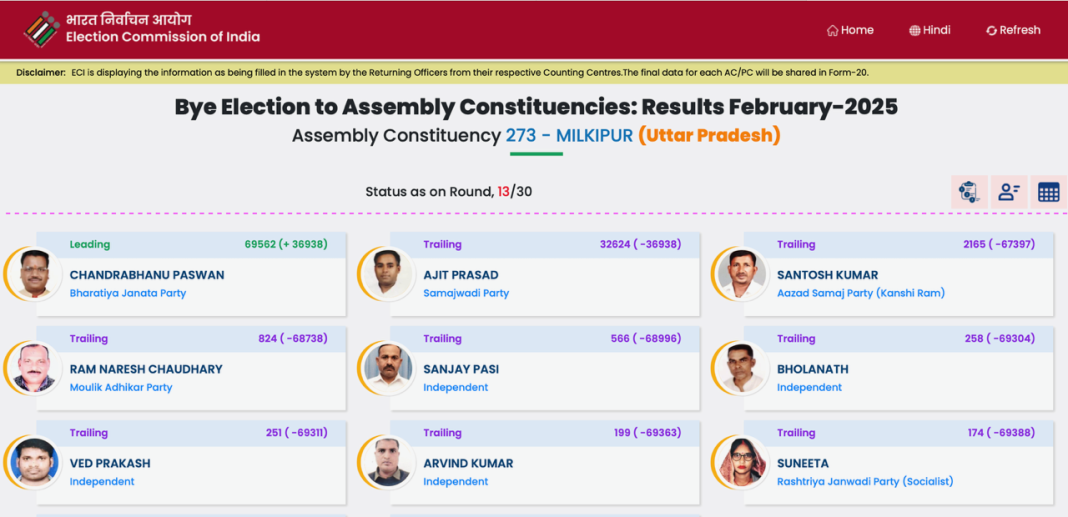
Task: Open the round-wise clipboard view icon
Action: (x=969, y=192)
